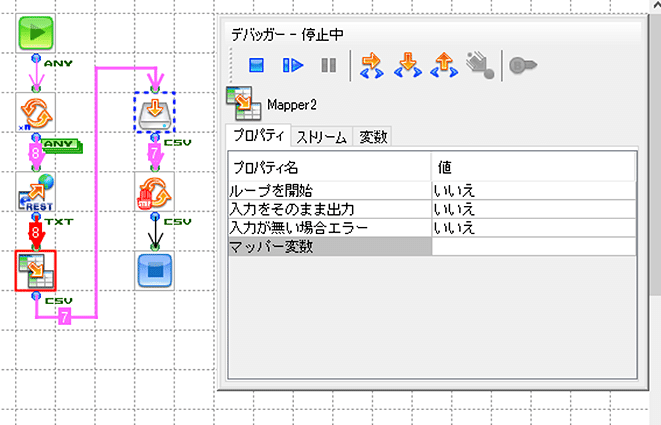Click the greyed hand breakpoint icon
The height and width of the screenshot is (425, 661).
479,66
